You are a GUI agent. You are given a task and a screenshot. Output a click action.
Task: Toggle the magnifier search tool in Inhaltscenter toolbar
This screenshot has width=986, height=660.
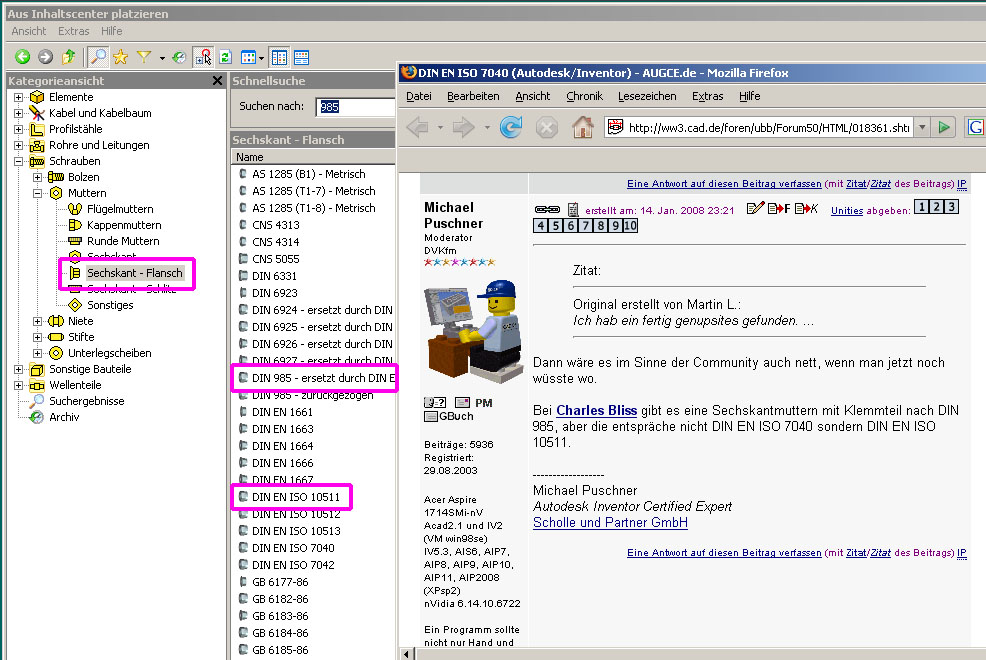97,57
